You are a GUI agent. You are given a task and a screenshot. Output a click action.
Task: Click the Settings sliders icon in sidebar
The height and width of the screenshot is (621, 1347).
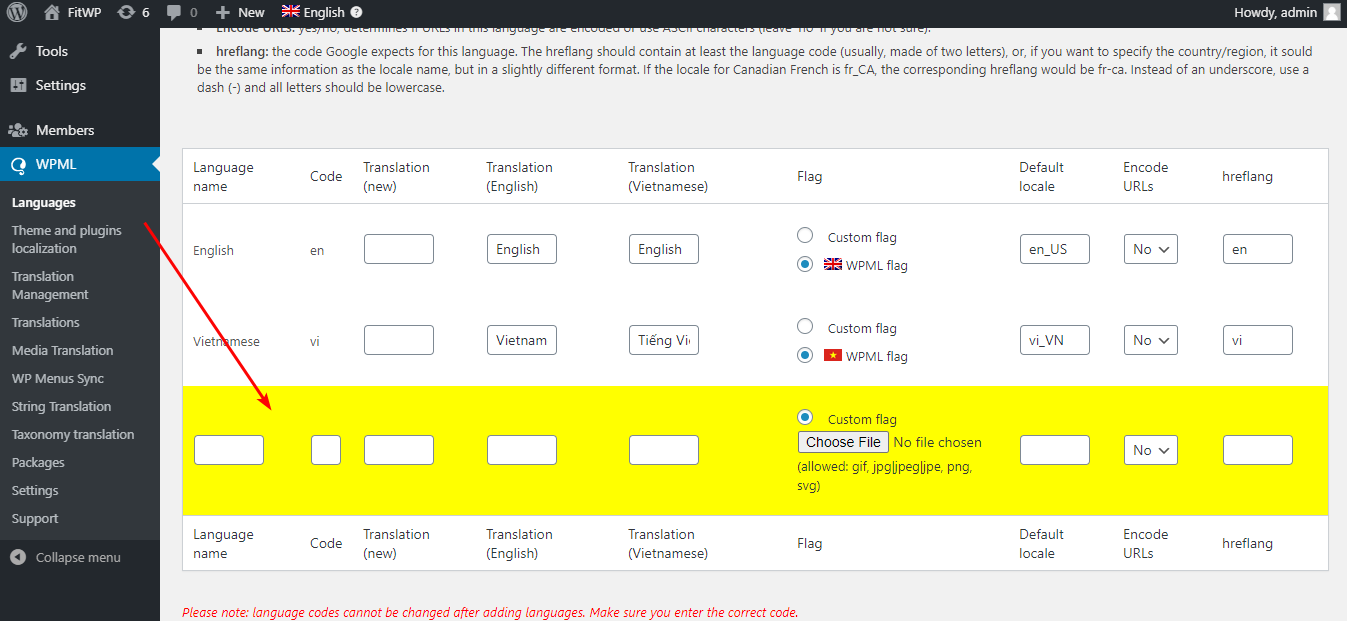(x=18, y=85)
